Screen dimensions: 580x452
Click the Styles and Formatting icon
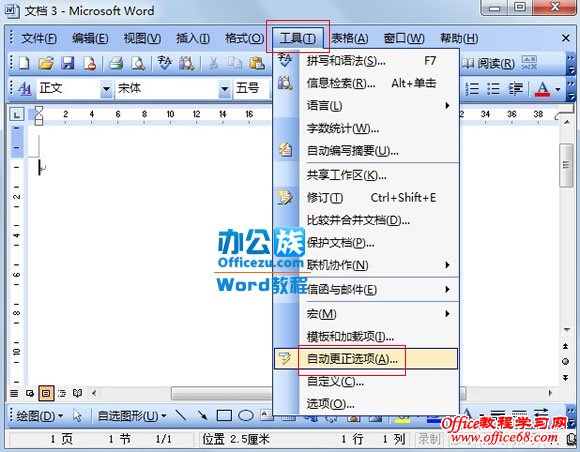24,88
